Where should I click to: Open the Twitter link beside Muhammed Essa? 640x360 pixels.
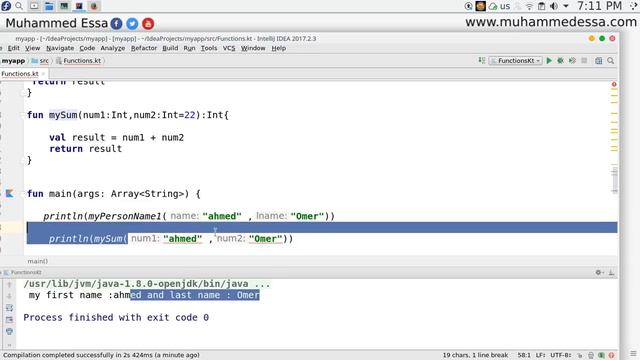(x=132, y=24)
